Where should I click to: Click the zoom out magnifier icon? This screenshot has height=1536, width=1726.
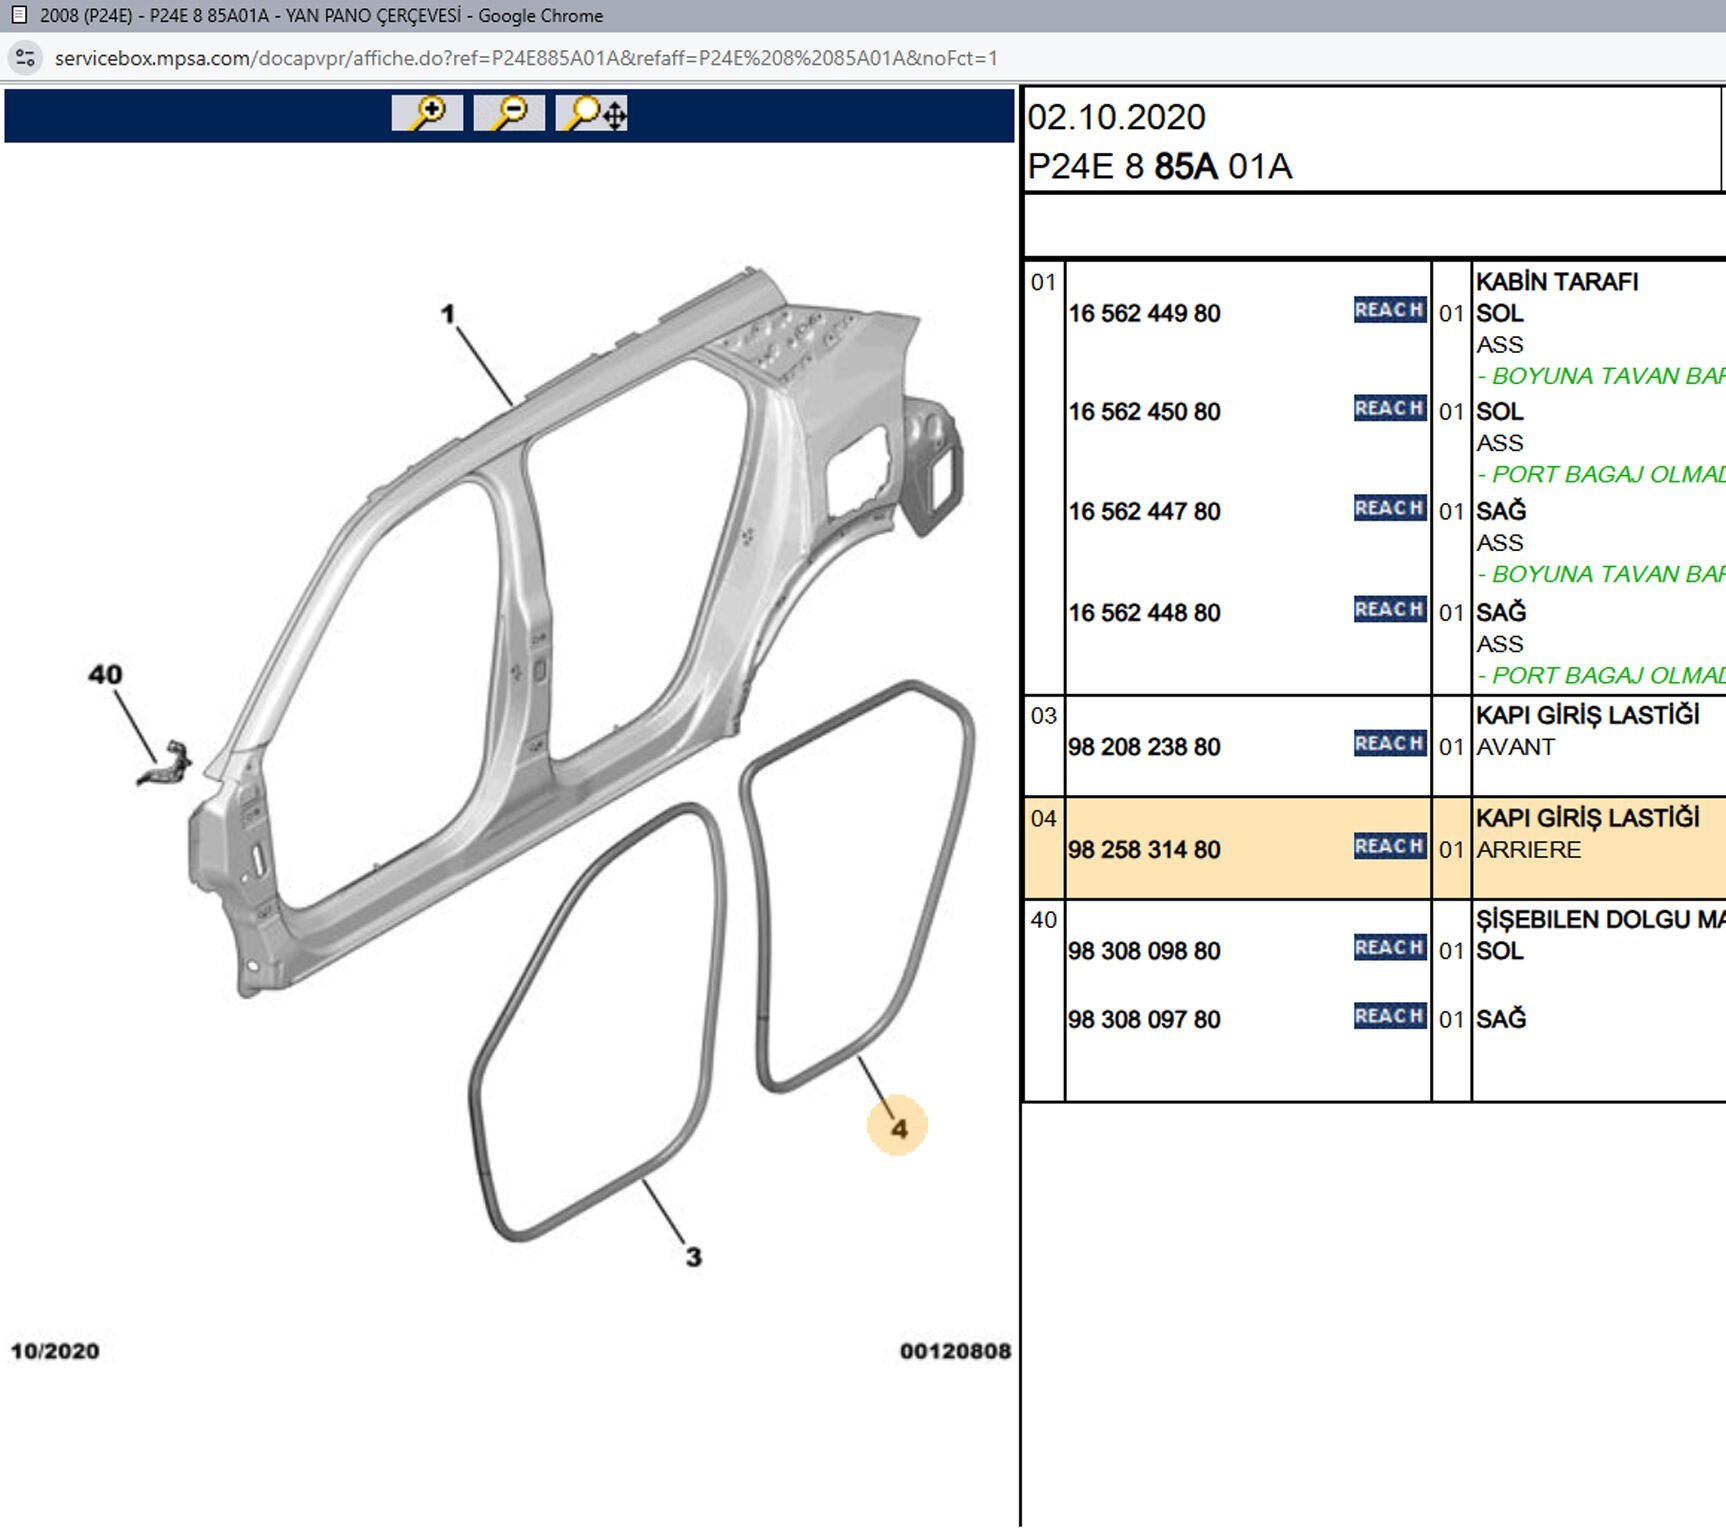pyautogui.click(x=509, y=113)
